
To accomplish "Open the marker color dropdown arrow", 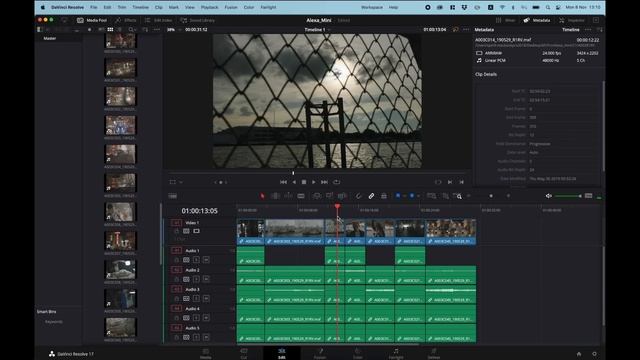I will click(x=418, y=196).
